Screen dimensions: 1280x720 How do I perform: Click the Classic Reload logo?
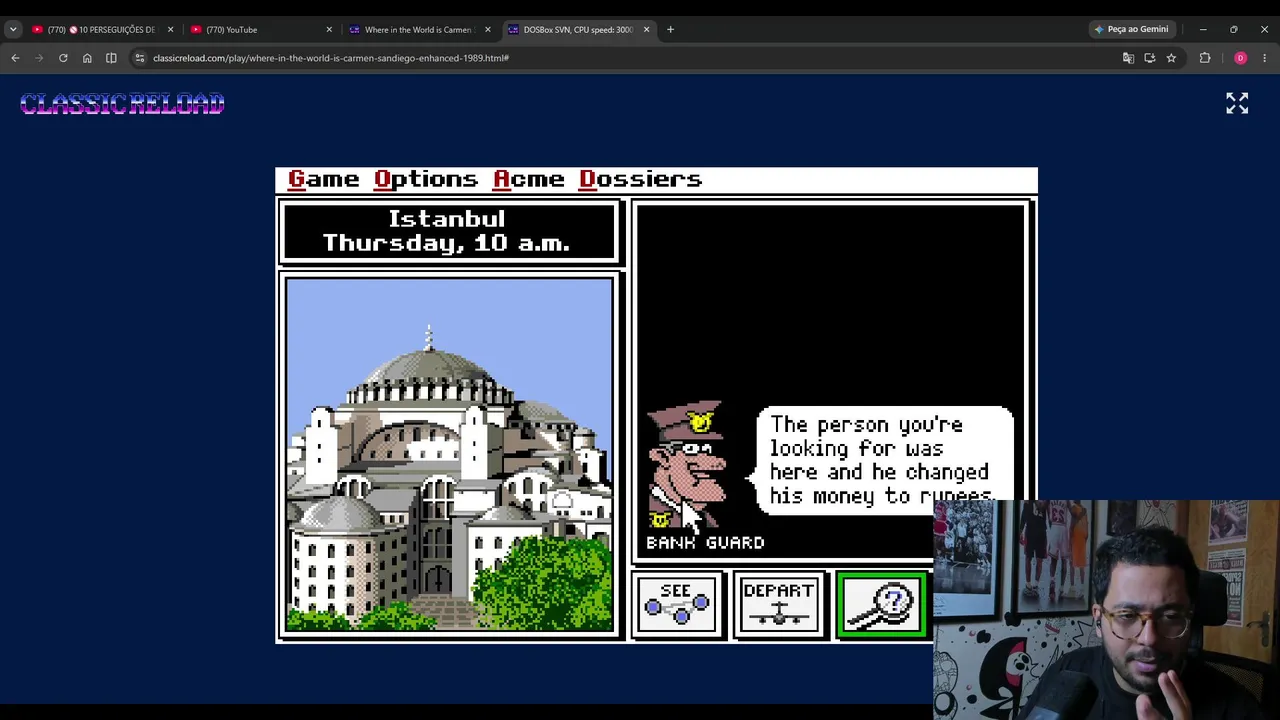coord(122,103)
